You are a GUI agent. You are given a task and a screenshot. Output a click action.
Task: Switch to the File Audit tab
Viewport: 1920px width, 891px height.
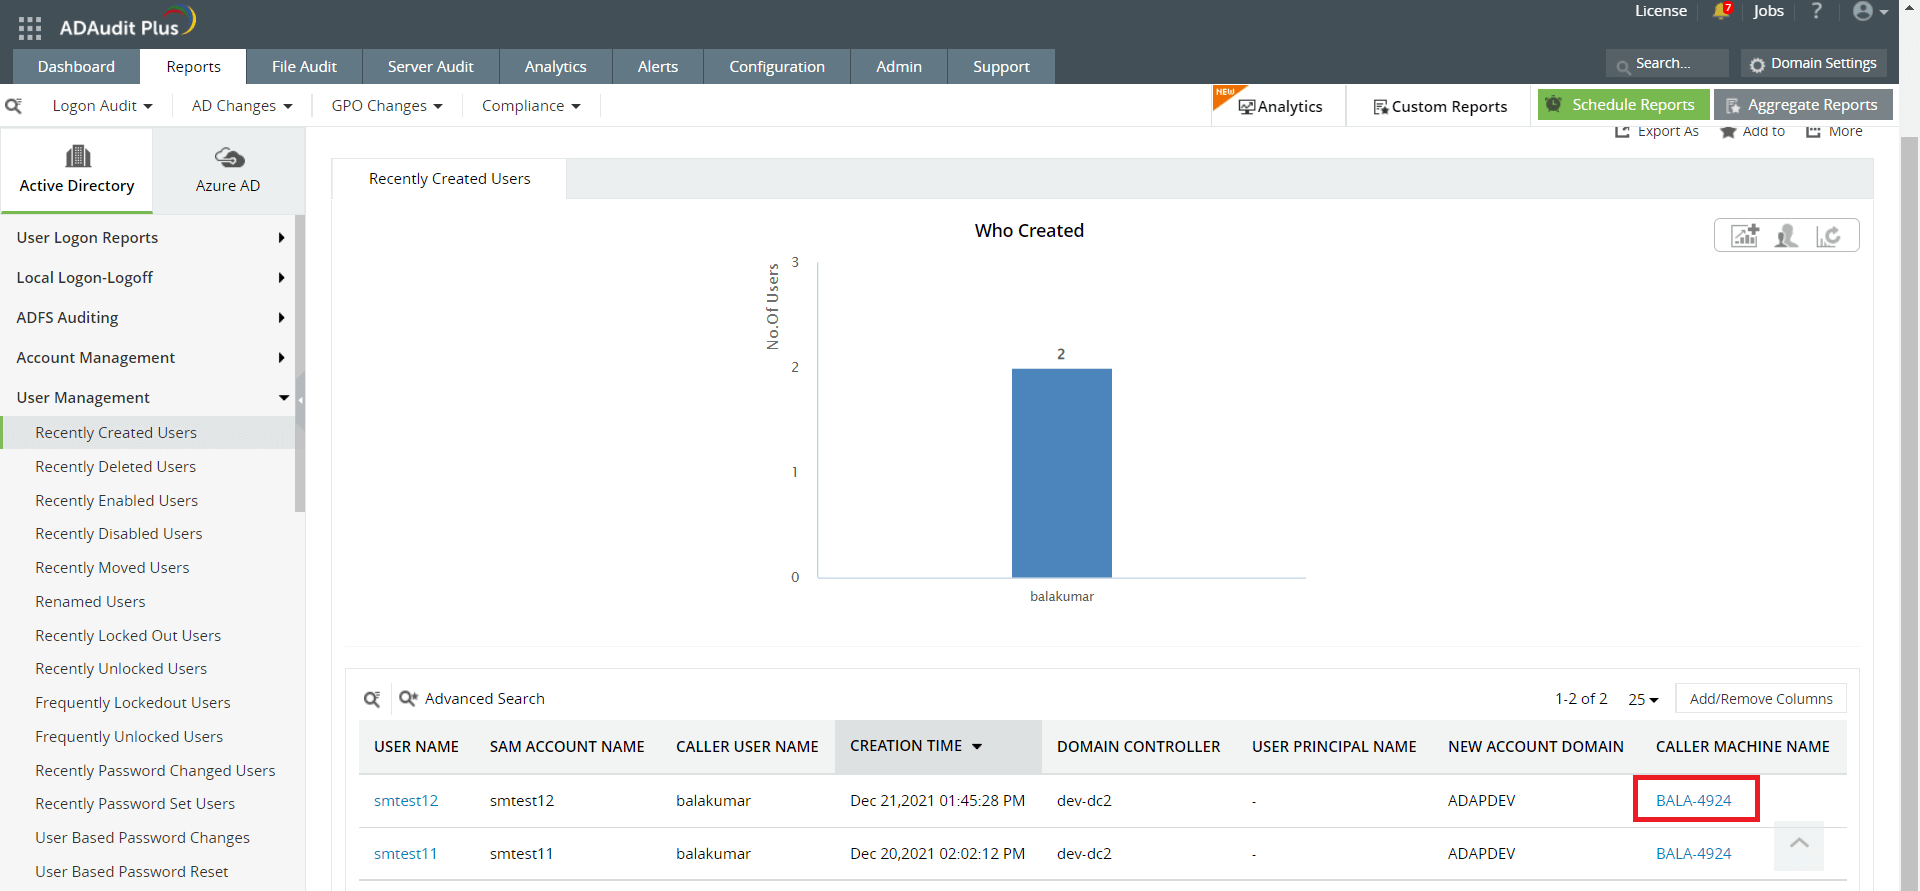pyautogui.click(x=304, y=67)
